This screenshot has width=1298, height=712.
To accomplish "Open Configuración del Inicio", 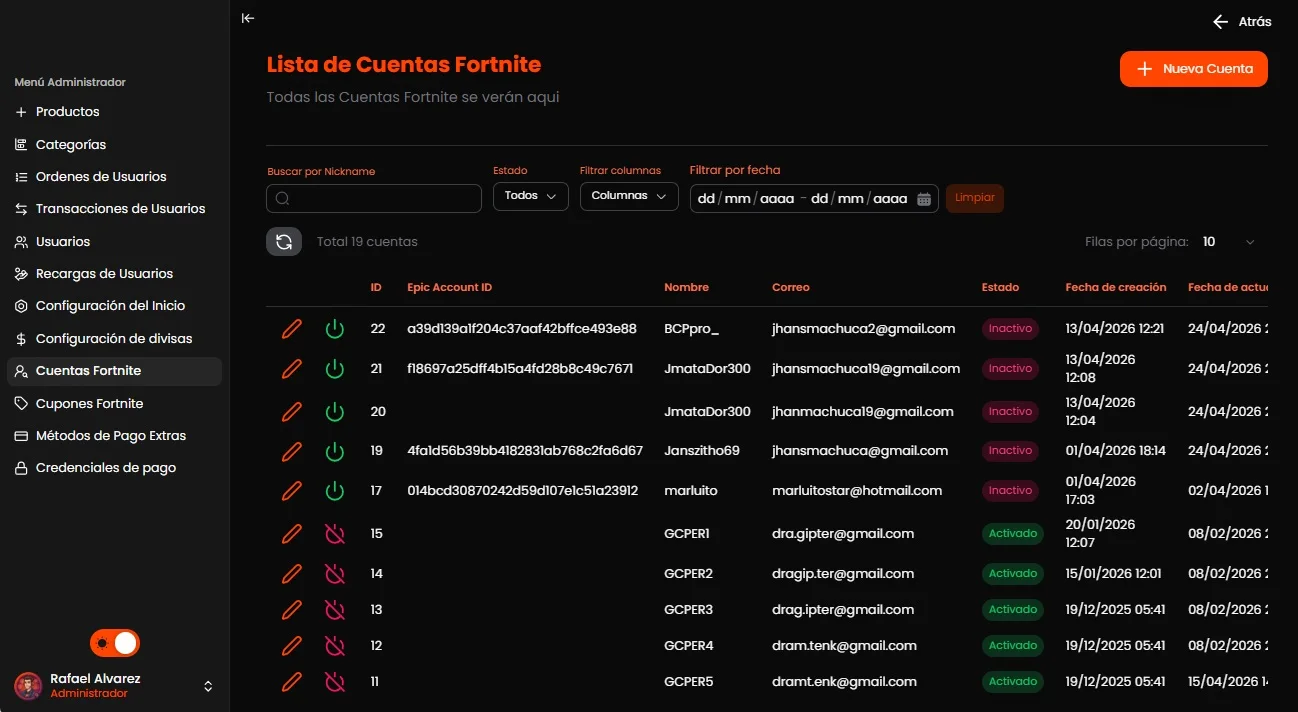I will pos(114,306).
